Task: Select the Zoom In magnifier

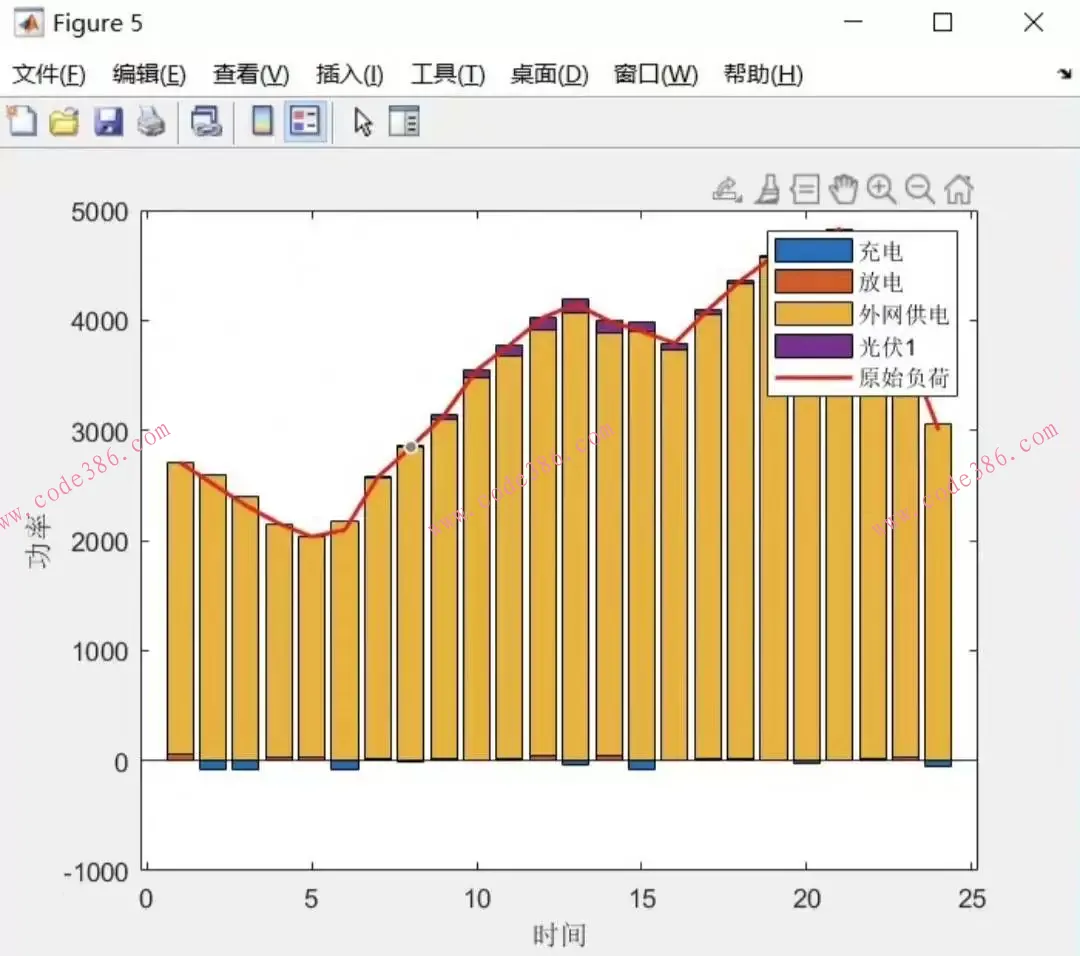Action: pos(882,189)
